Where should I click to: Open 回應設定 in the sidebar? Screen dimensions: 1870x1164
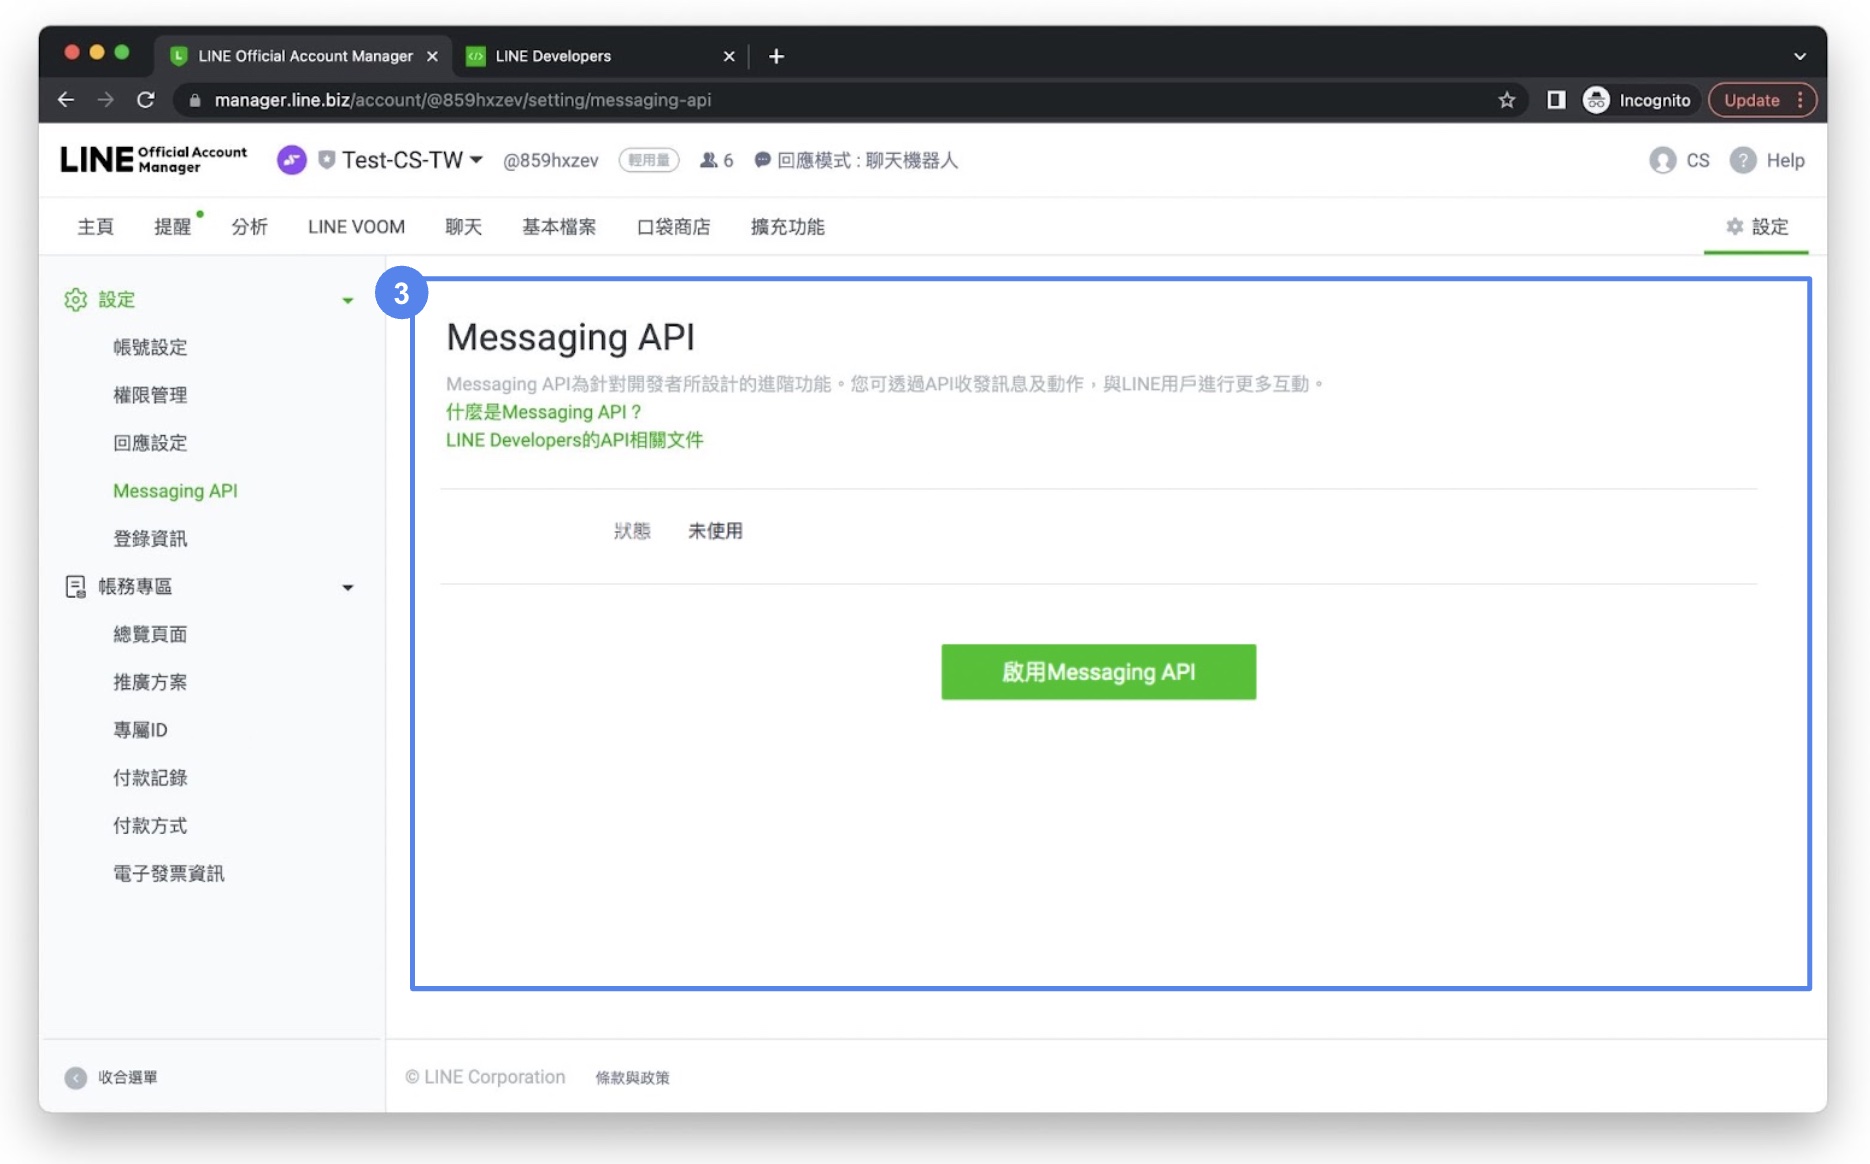(x=150, y=443)
